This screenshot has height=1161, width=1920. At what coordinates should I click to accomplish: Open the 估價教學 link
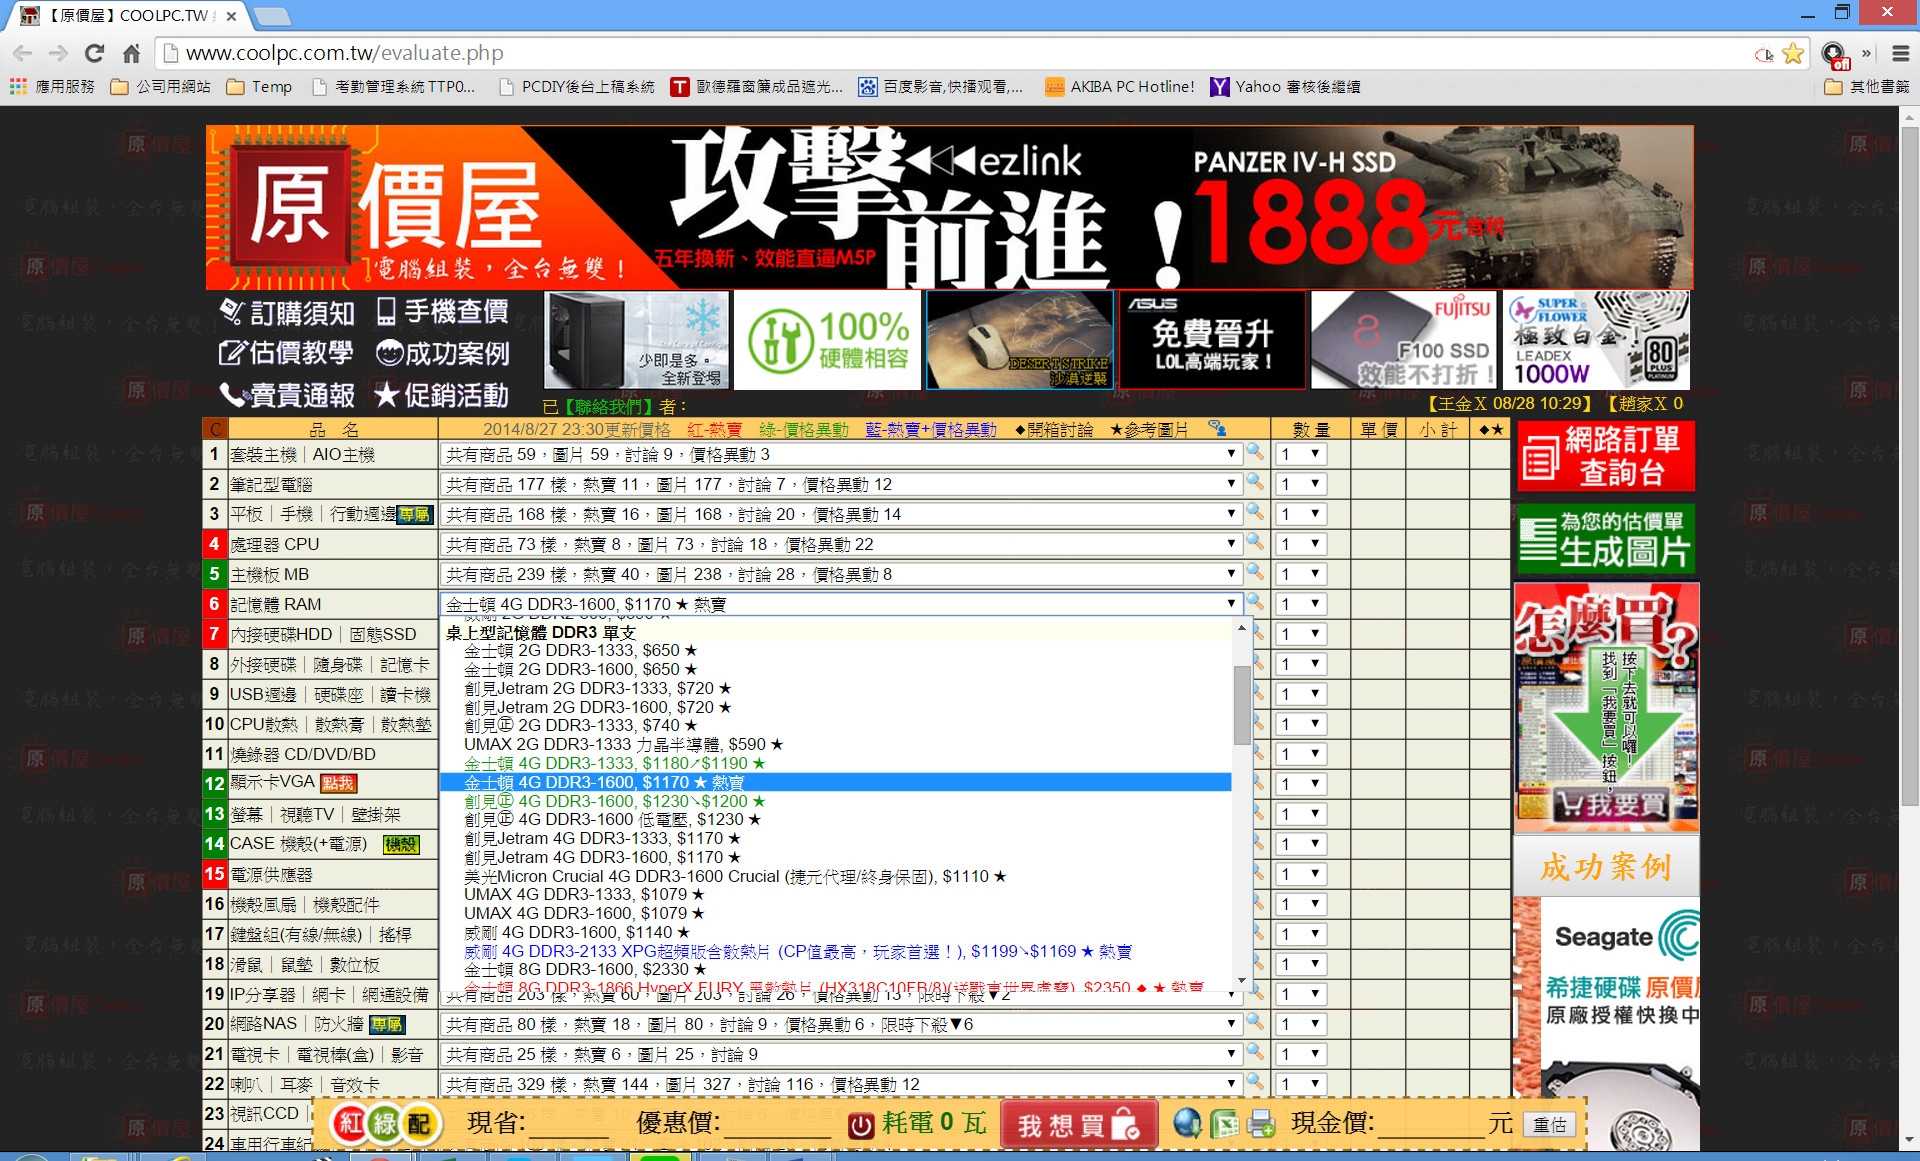click(286, 353)
